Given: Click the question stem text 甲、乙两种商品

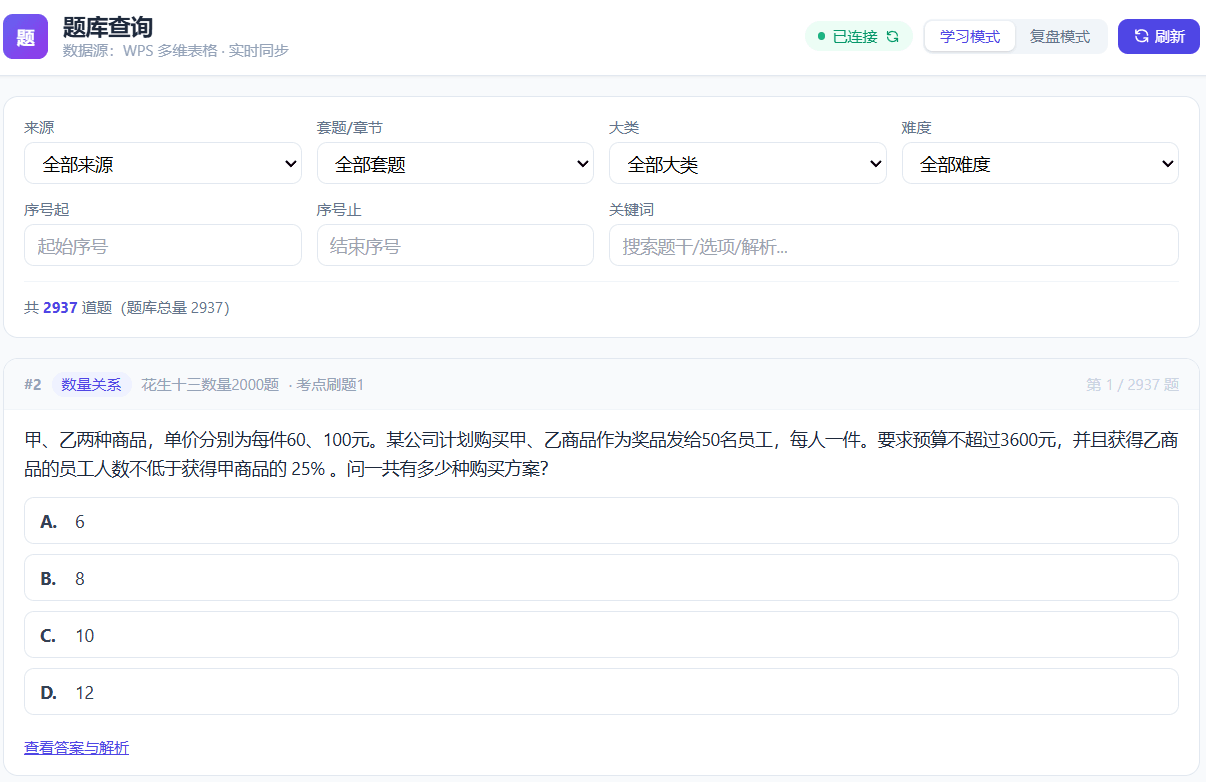Looking at the screenshot, I should point(601,454).
